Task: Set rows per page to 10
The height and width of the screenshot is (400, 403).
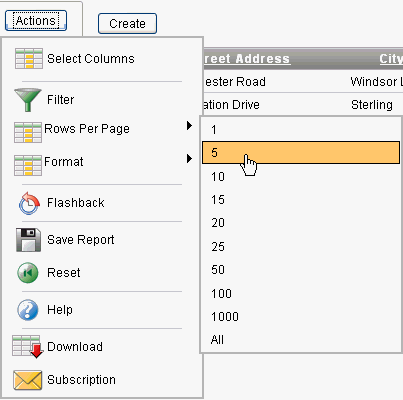Action: click(301, 177)
